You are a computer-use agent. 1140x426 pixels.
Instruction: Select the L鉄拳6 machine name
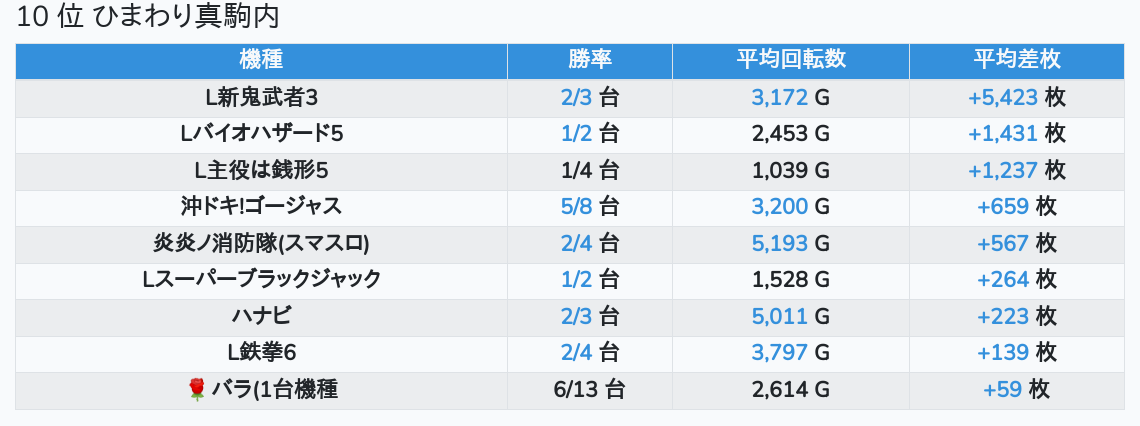[x=261, y=353]
